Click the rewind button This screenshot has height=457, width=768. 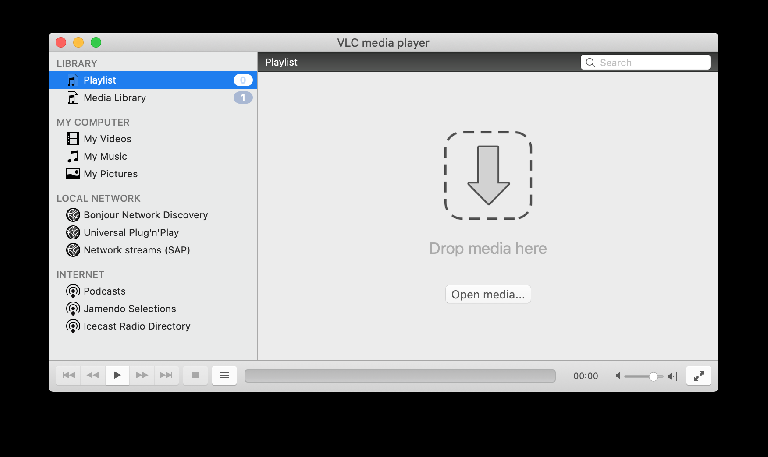point(93,375)
